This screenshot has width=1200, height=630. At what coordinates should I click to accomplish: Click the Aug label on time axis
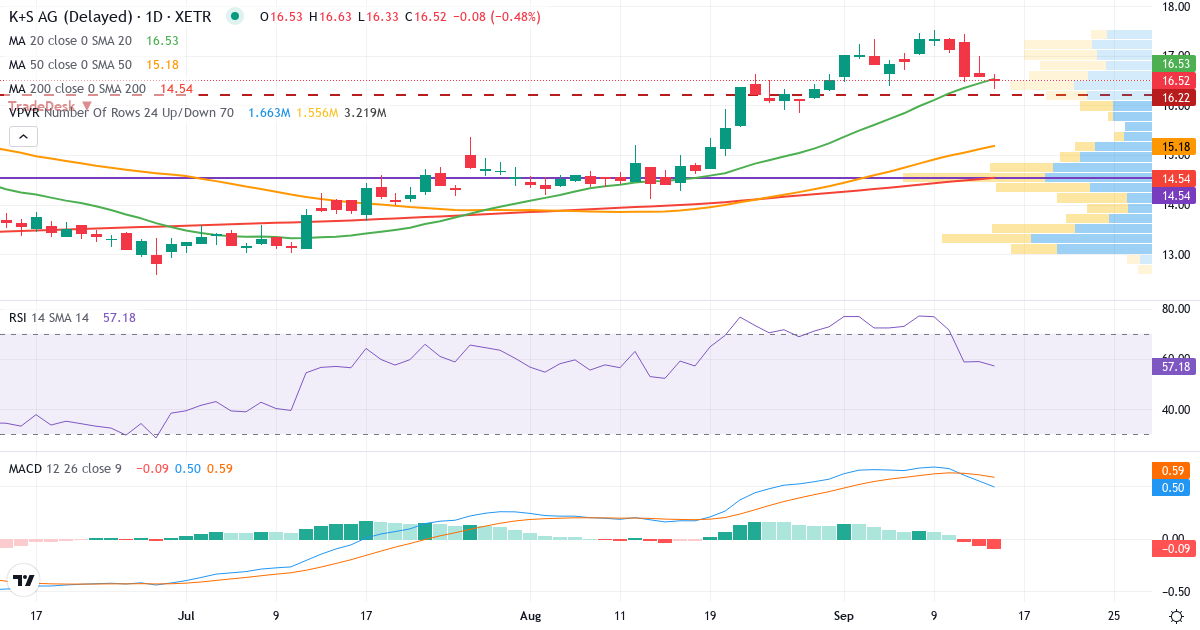pyautogui.click(x=531, y=616)
